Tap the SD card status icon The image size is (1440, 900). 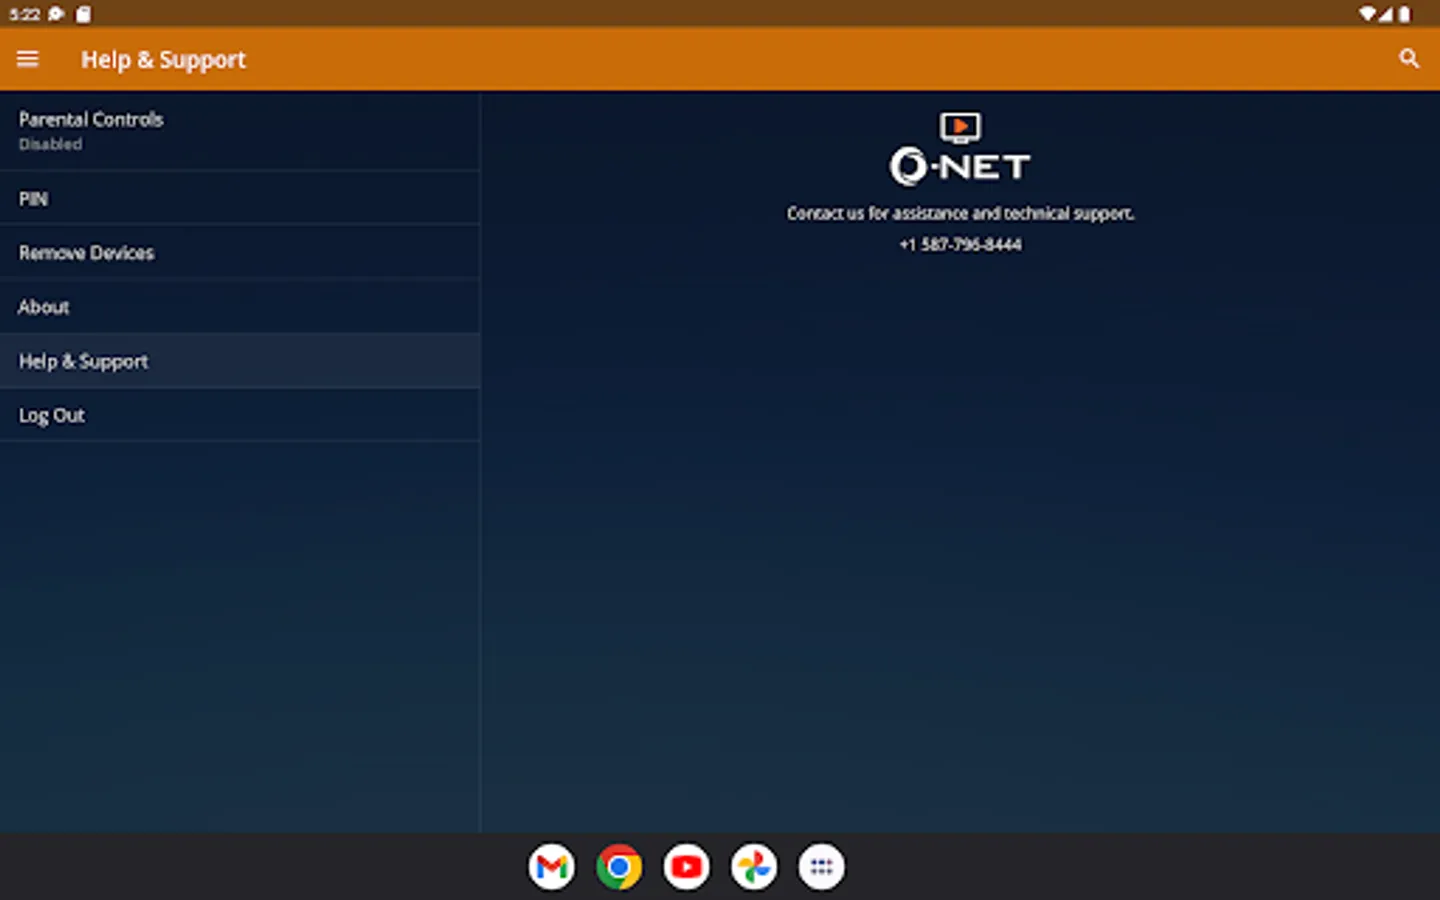pos(84,14)
